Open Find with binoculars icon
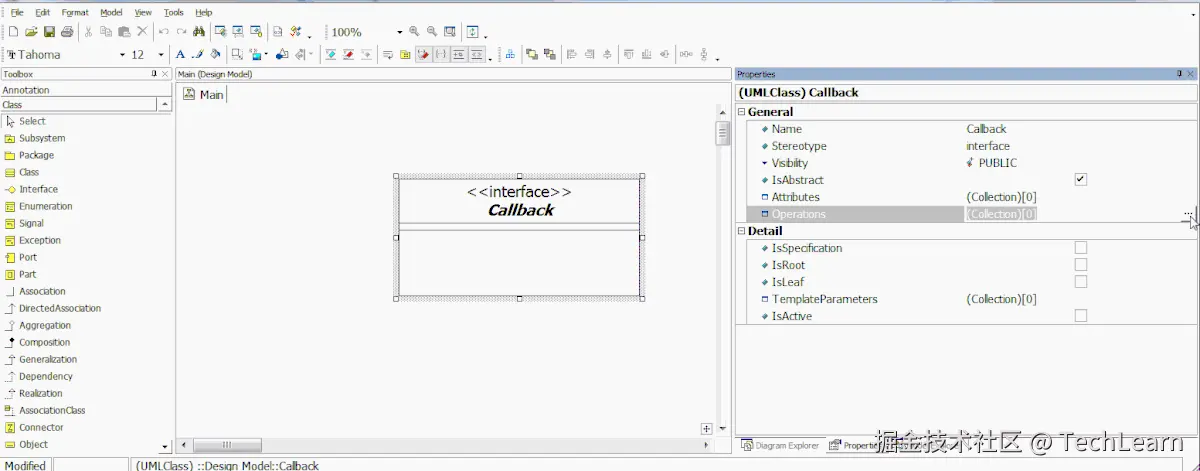 (199, 32)
